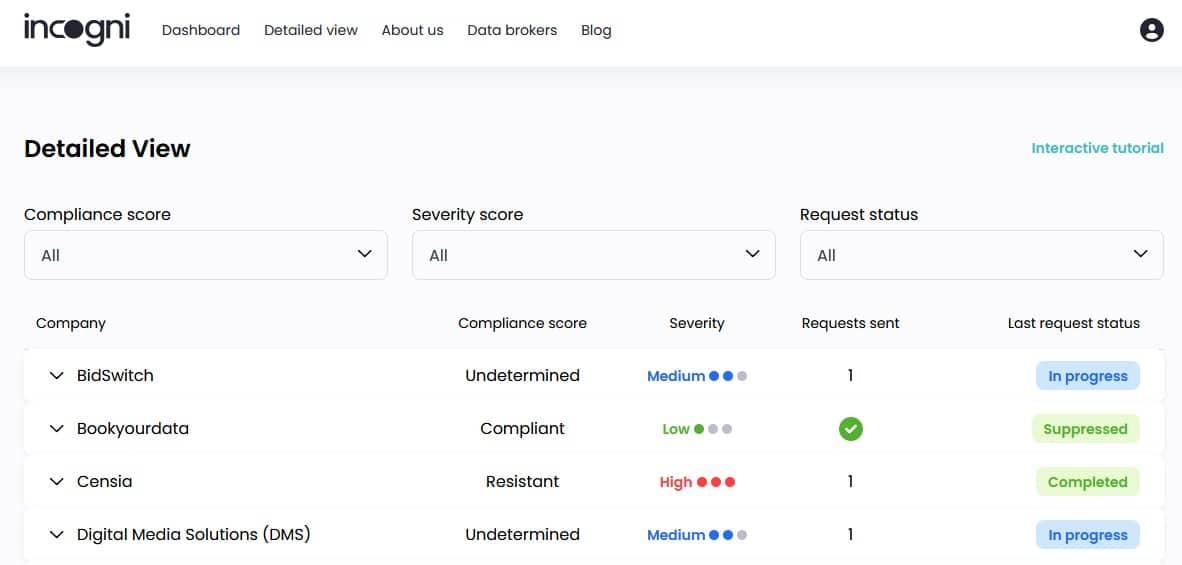Image resolution: width=1182 pixels, height=565 pixels.
Task: Click the green checkmark in Bookyourdata row
Action: click(x=850, y=429)
